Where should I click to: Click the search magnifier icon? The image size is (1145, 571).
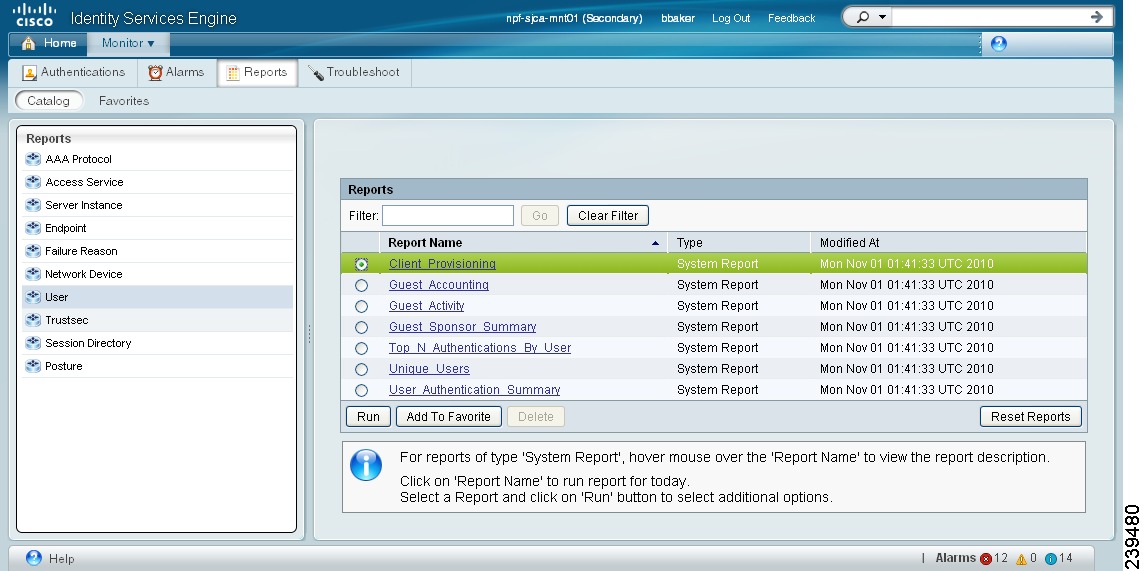click(x=863, y=17)
